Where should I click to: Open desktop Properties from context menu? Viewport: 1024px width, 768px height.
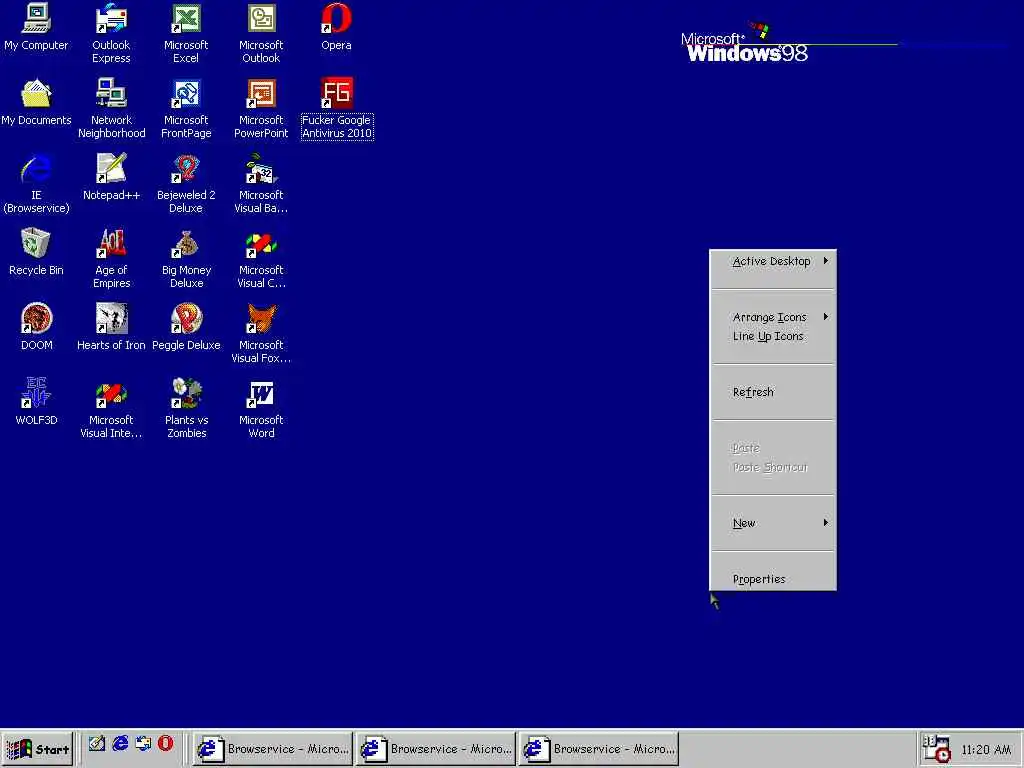click(773, 579)
